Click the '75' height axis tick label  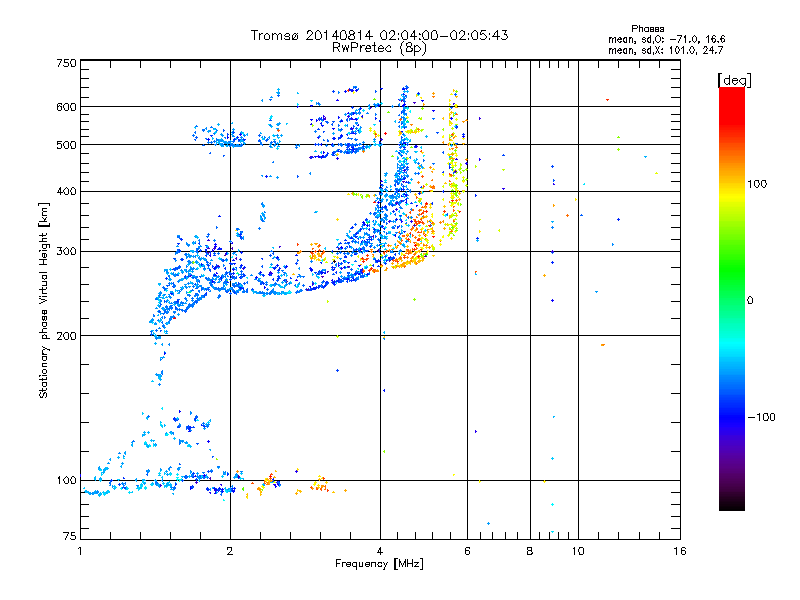(70, 536)
